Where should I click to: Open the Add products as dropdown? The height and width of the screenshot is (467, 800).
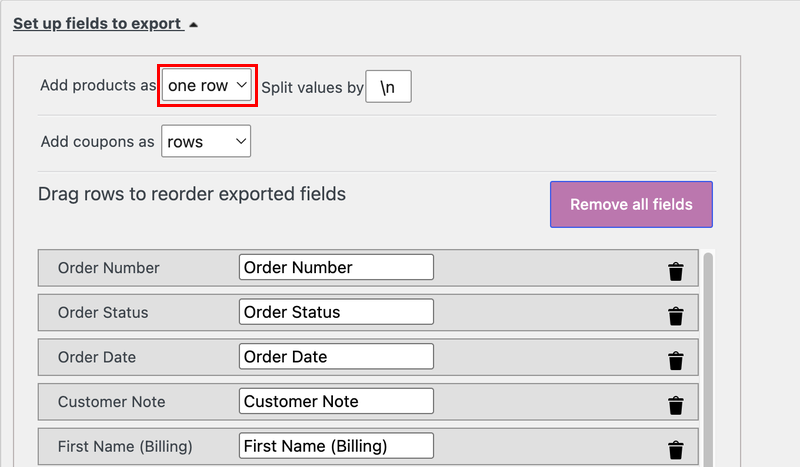(x=207, y=85)
